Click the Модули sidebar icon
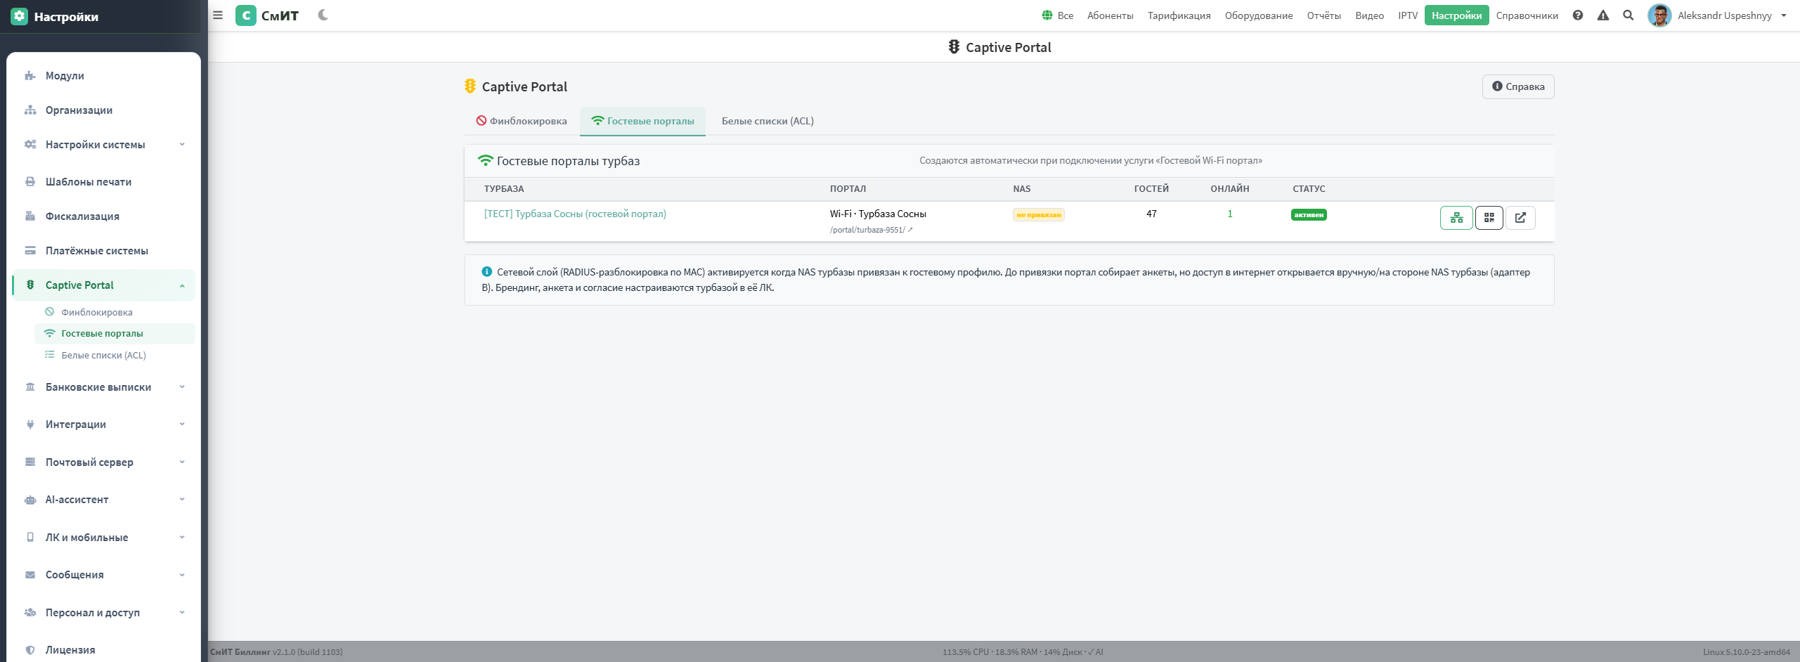This screenshot has width=1800, height=662. tap(30, 76)
